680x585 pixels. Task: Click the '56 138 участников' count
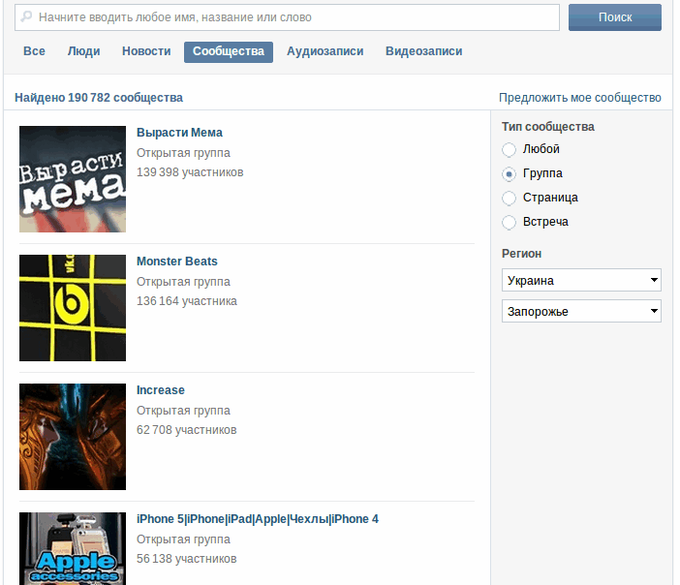186,559
